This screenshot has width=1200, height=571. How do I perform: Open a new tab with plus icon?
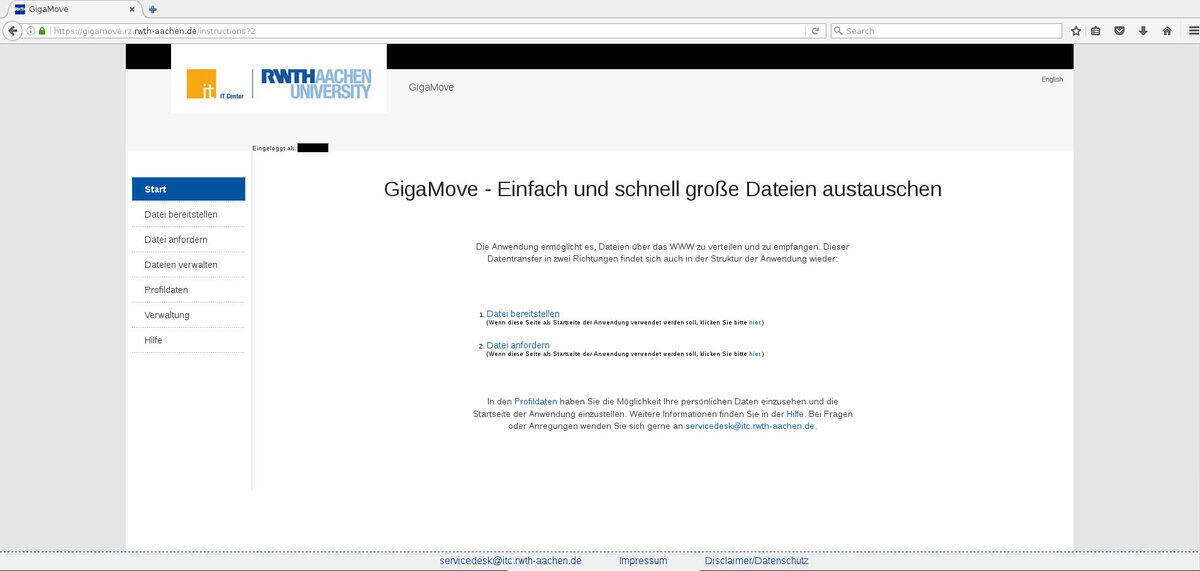click(153, 9)
